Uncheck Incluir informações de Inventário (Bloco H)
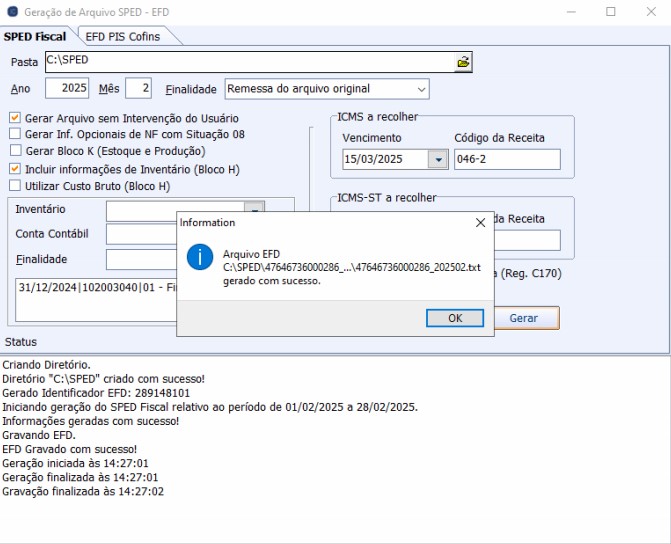The image size is (671, 544). tap(15, 169)
